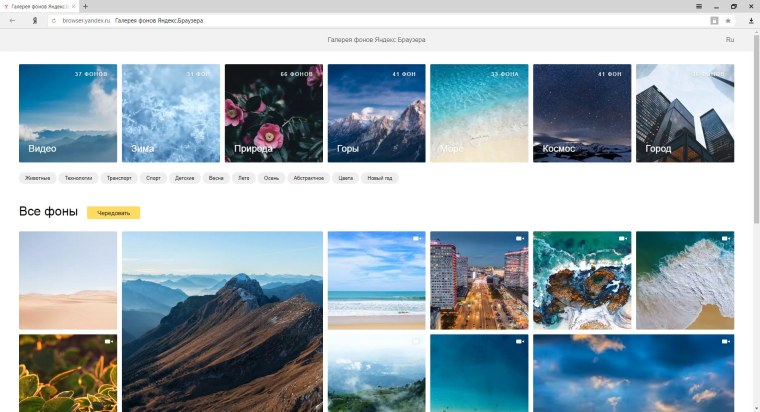Switch to the Галерея фонов browser tab
This screenshot has height=412, width=760.
[40, 6]
